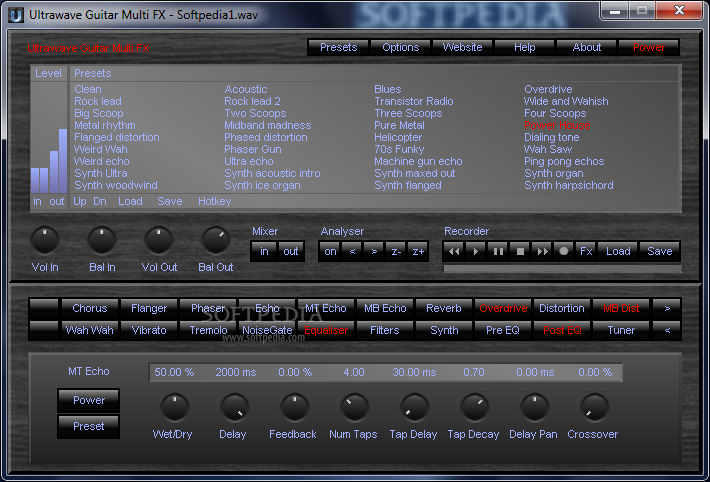Click the recorder Fx button
The width and height of the screenshot is (710, 482).
(586, 251)
